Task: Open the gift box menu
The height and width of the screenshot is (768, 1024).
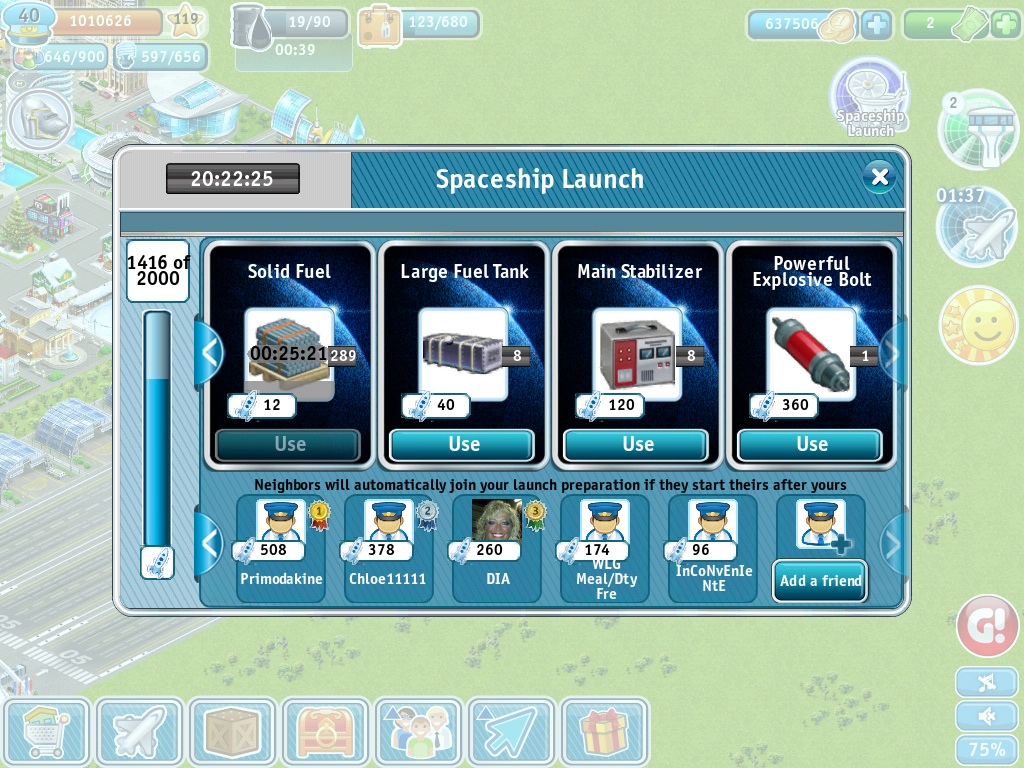Action: pyautogui.click(x=605, y=732)
